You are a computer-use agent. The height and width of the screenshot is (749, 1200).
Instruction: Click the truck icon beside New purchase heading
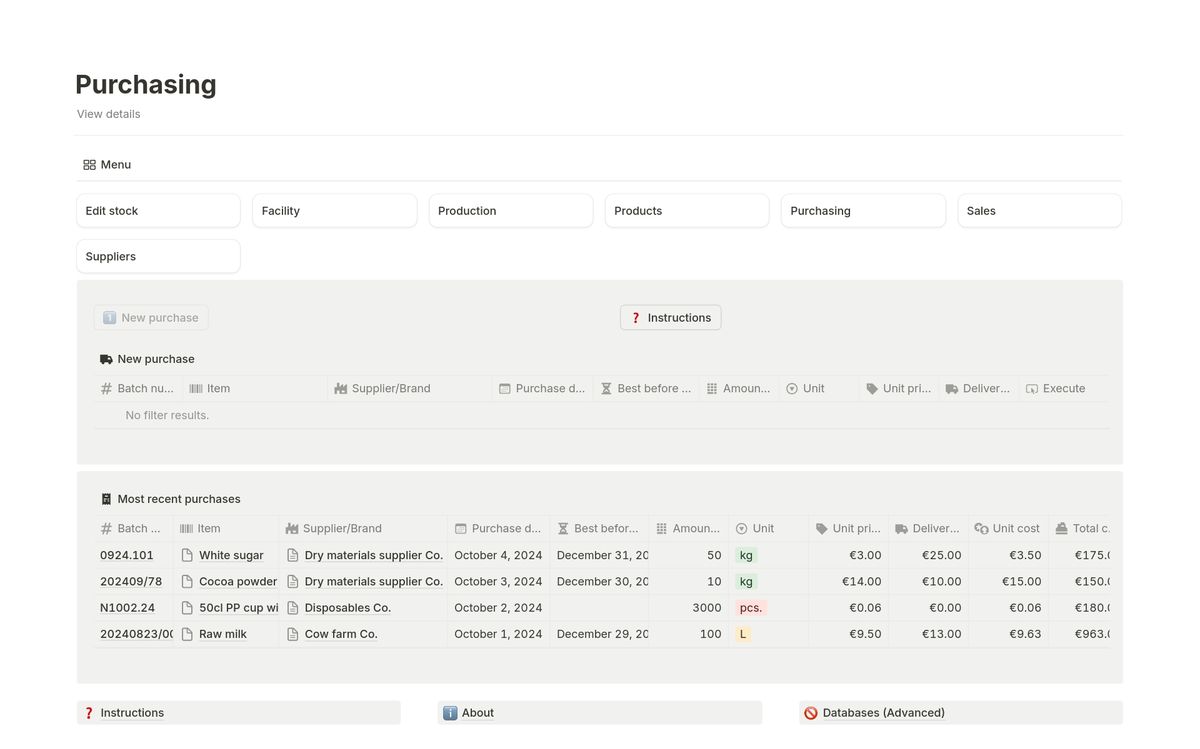[106, 359]
